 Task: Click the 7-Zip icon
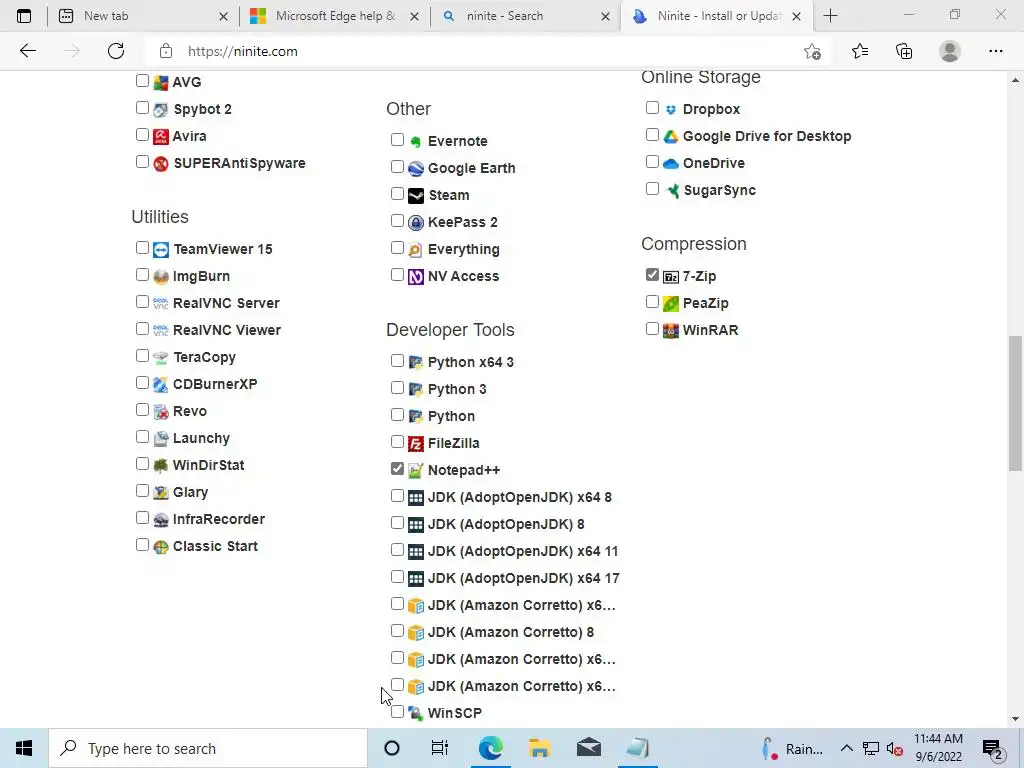click(x=671, y=277)
